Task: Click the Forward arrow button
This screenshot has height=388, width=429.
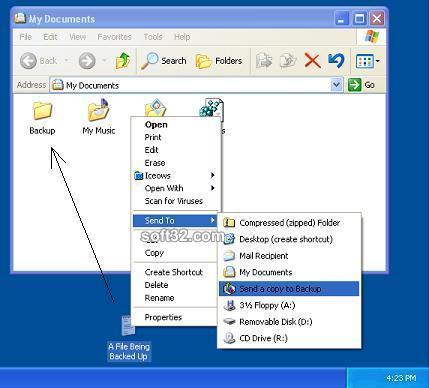Action: [x=87, y=61]
